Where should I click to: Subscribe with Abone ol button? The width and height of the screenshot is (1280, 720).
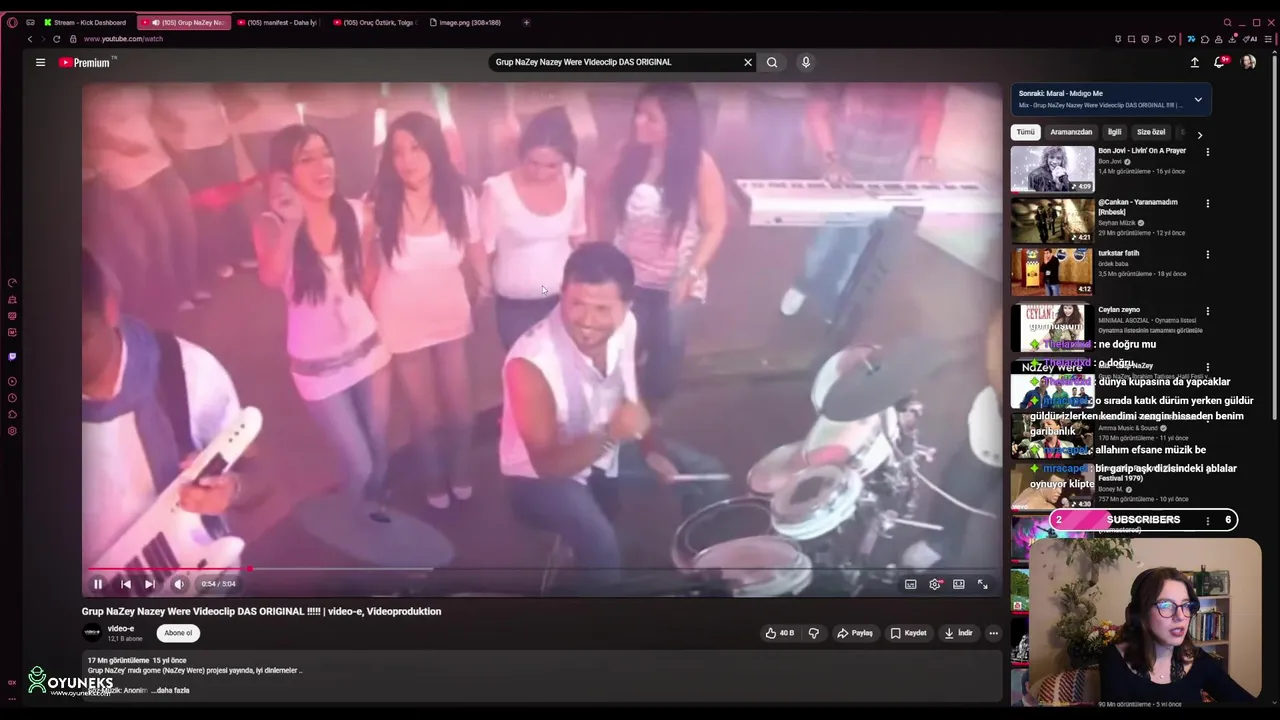click(x=178, y=633)
